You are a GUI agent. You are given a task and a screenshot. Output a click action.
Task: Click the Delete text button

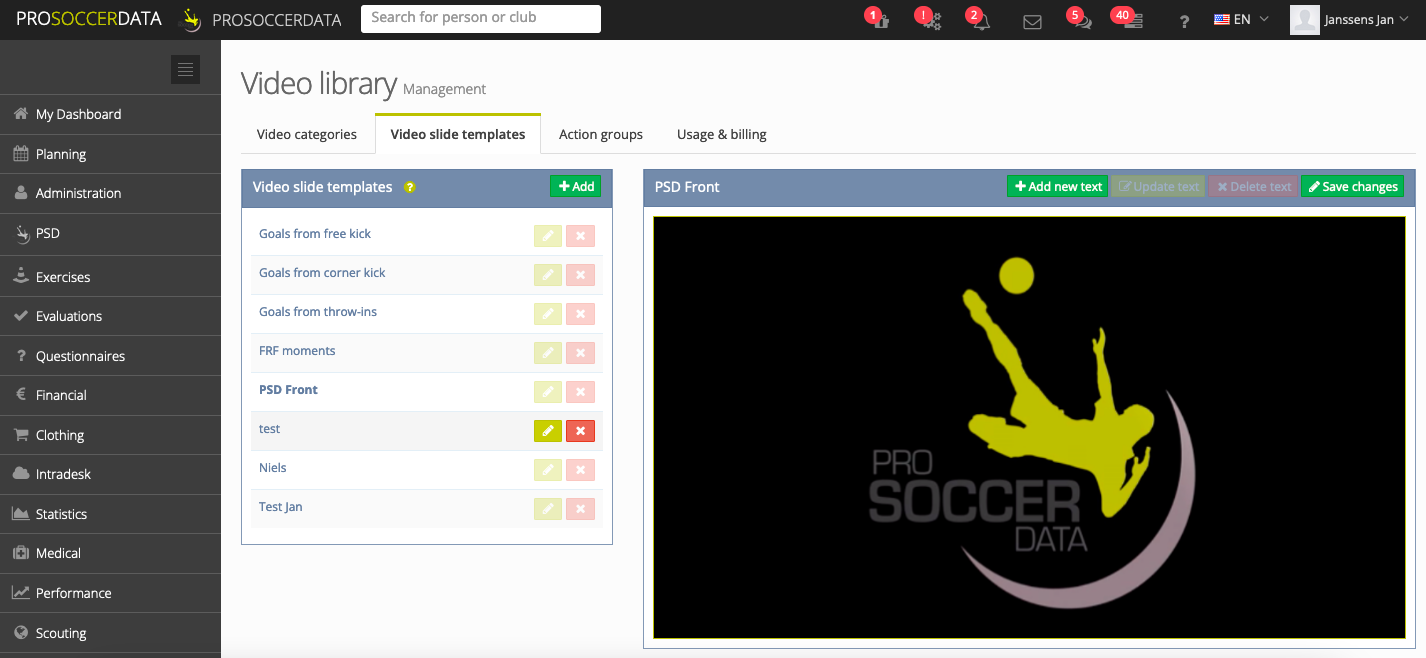pyautogui.click(x=1254, y=186)
